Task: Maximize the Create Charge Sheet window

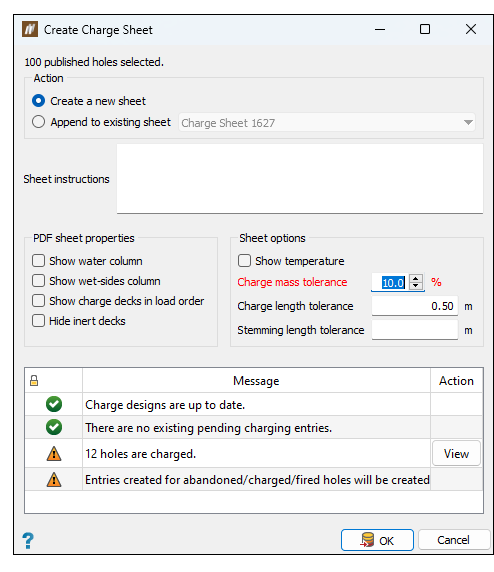Action: coord(425,29)
